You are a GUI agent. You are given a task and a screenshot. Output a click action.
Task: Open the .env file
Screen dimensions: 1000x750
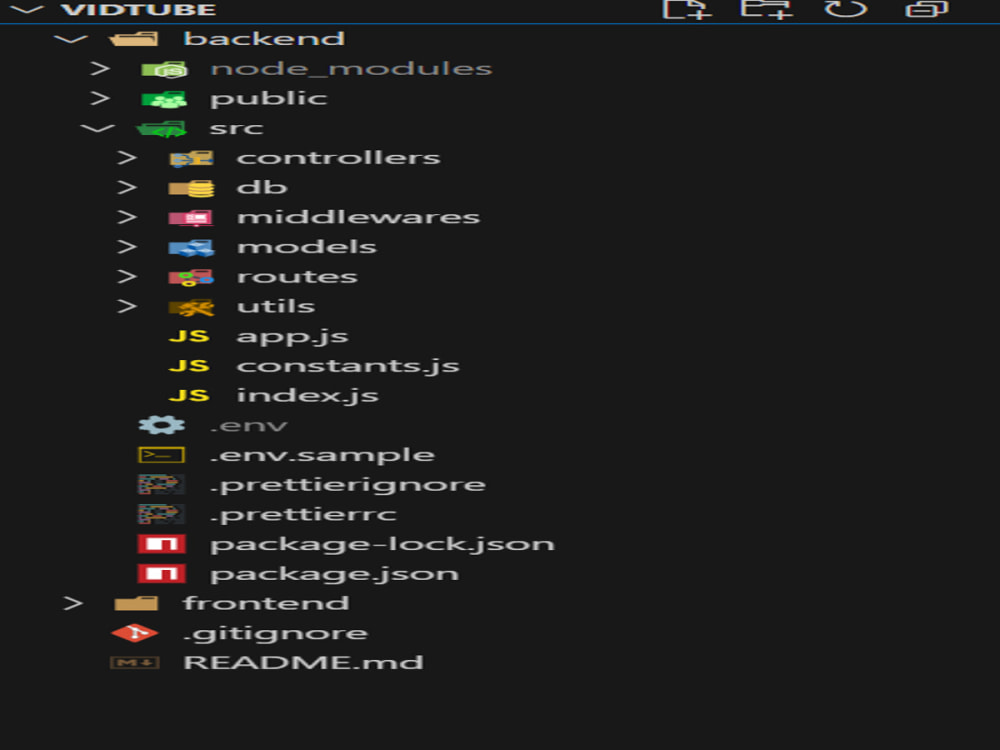coord(249,426)
